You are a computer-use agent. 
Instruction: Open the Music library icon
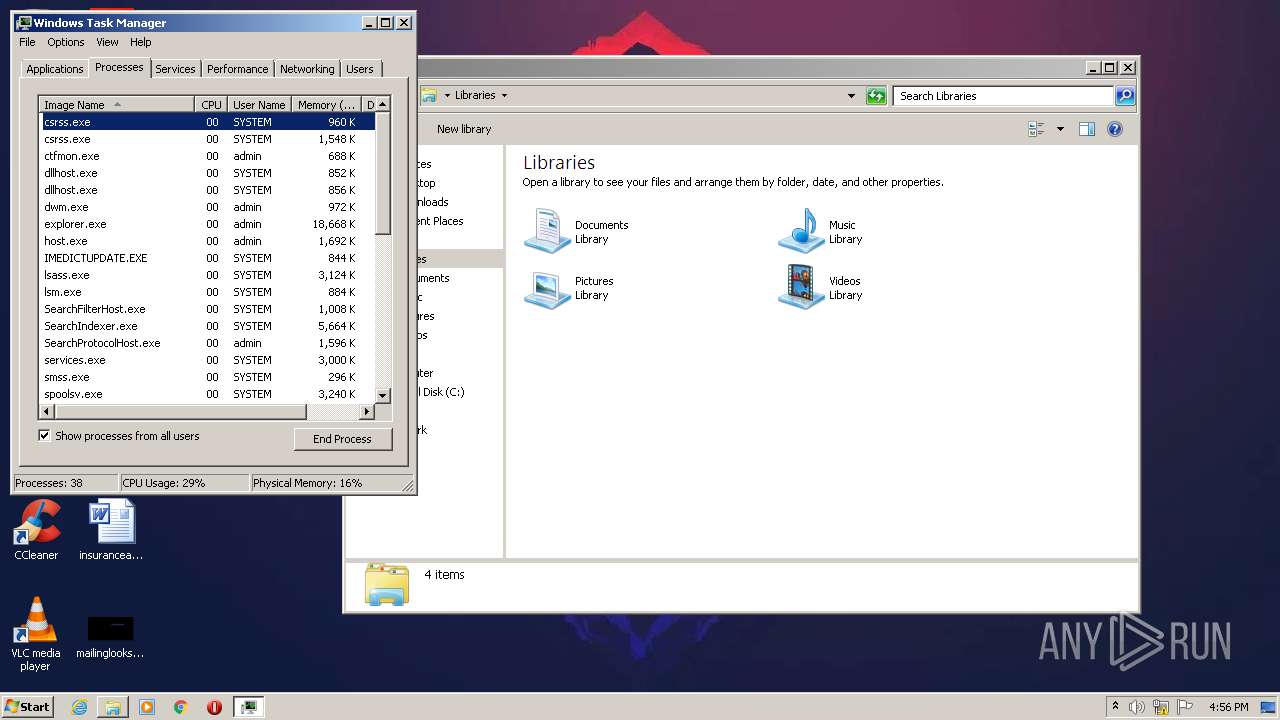coord(801,231)
